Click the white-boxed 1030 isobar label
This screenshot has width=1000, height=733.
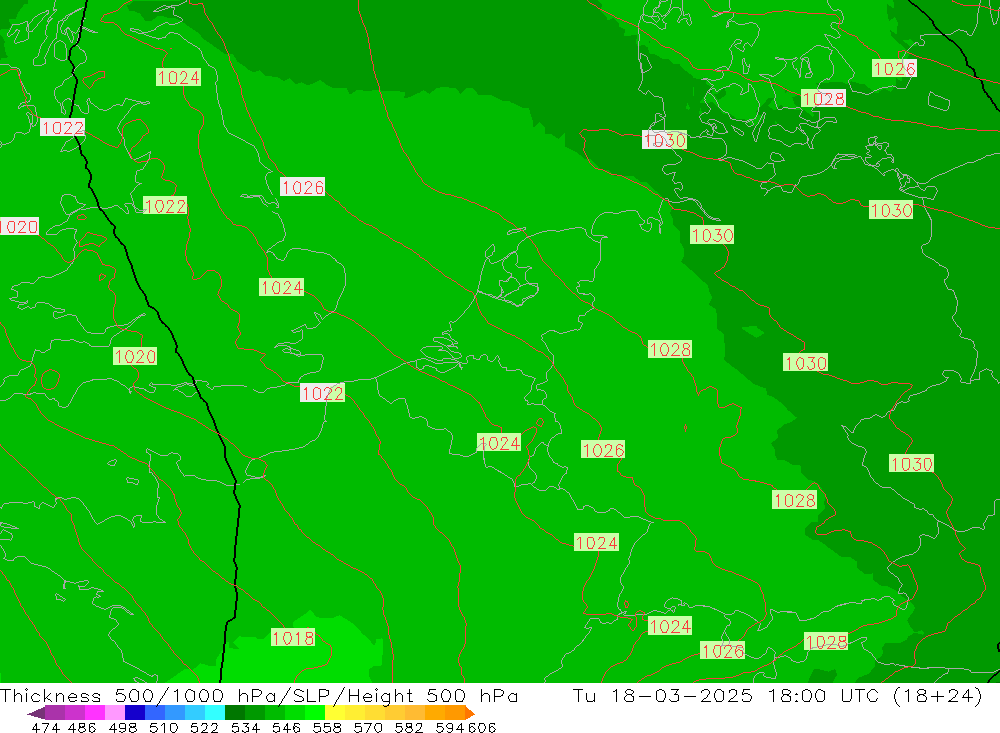coord(665,140)
